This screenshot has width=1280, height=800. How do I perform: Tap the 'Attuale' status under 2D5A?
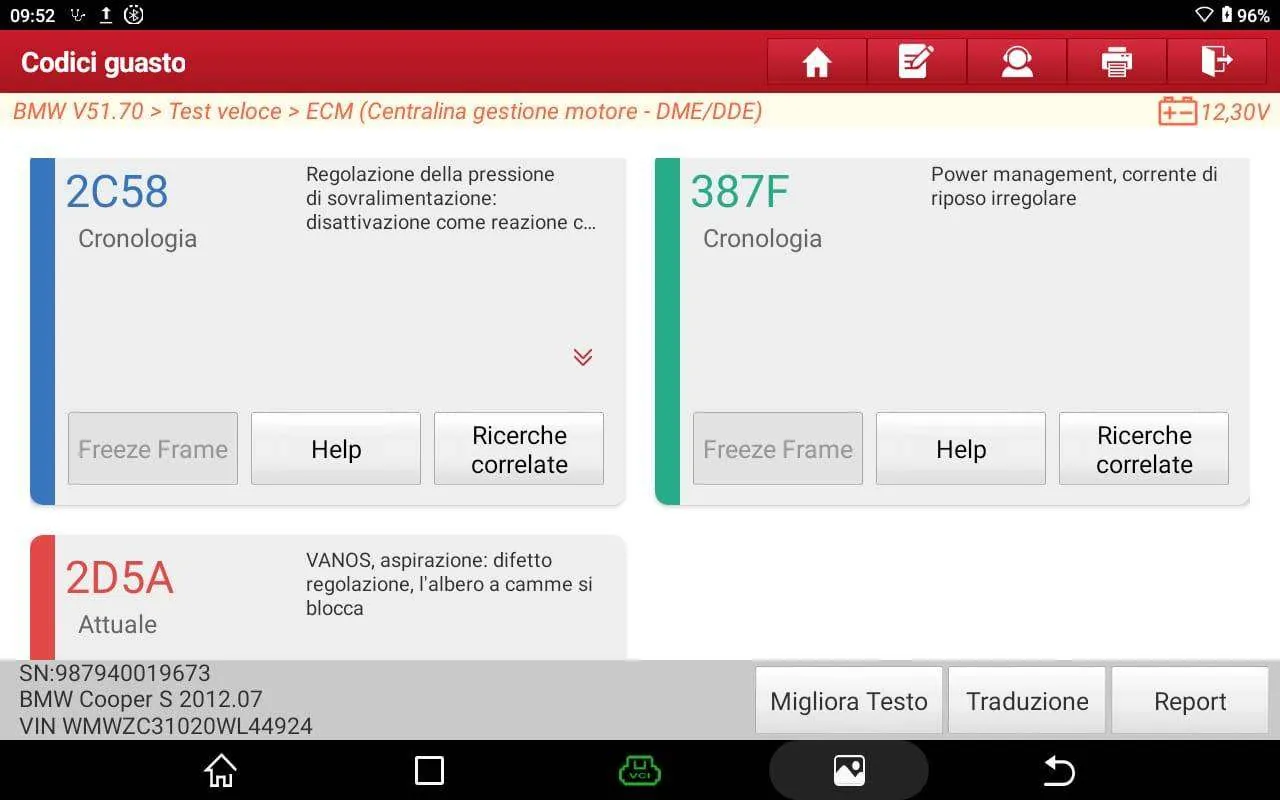(118, 625)
